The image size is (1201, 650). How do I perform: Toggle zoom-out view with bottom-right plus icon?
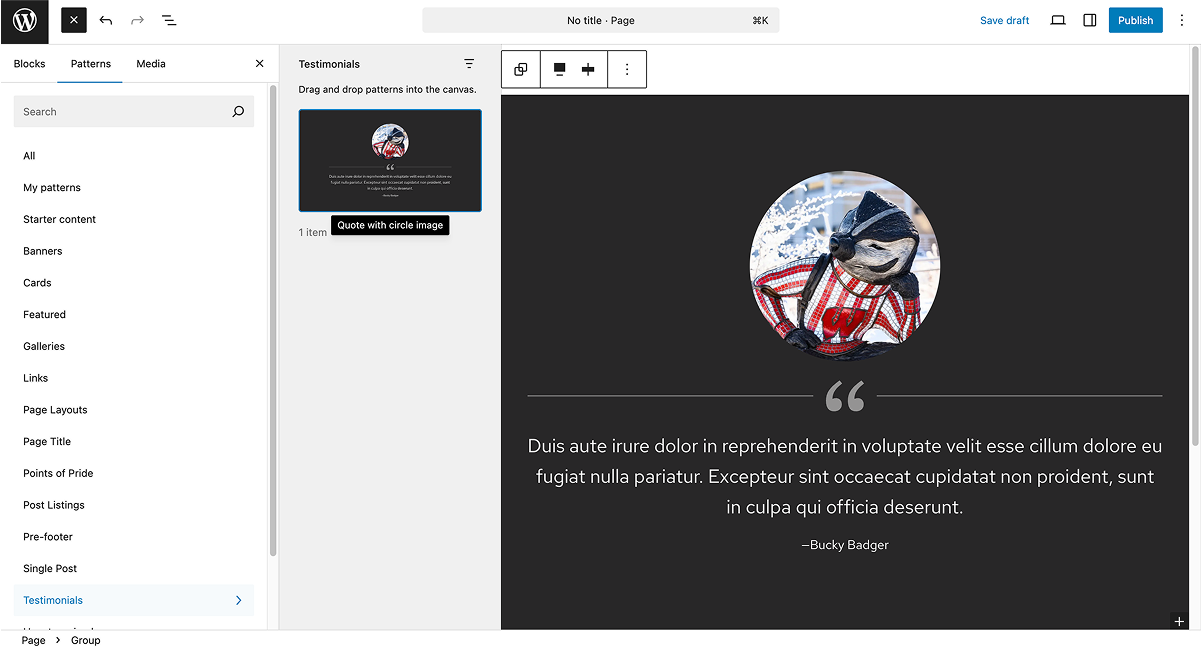[1179, 621]
